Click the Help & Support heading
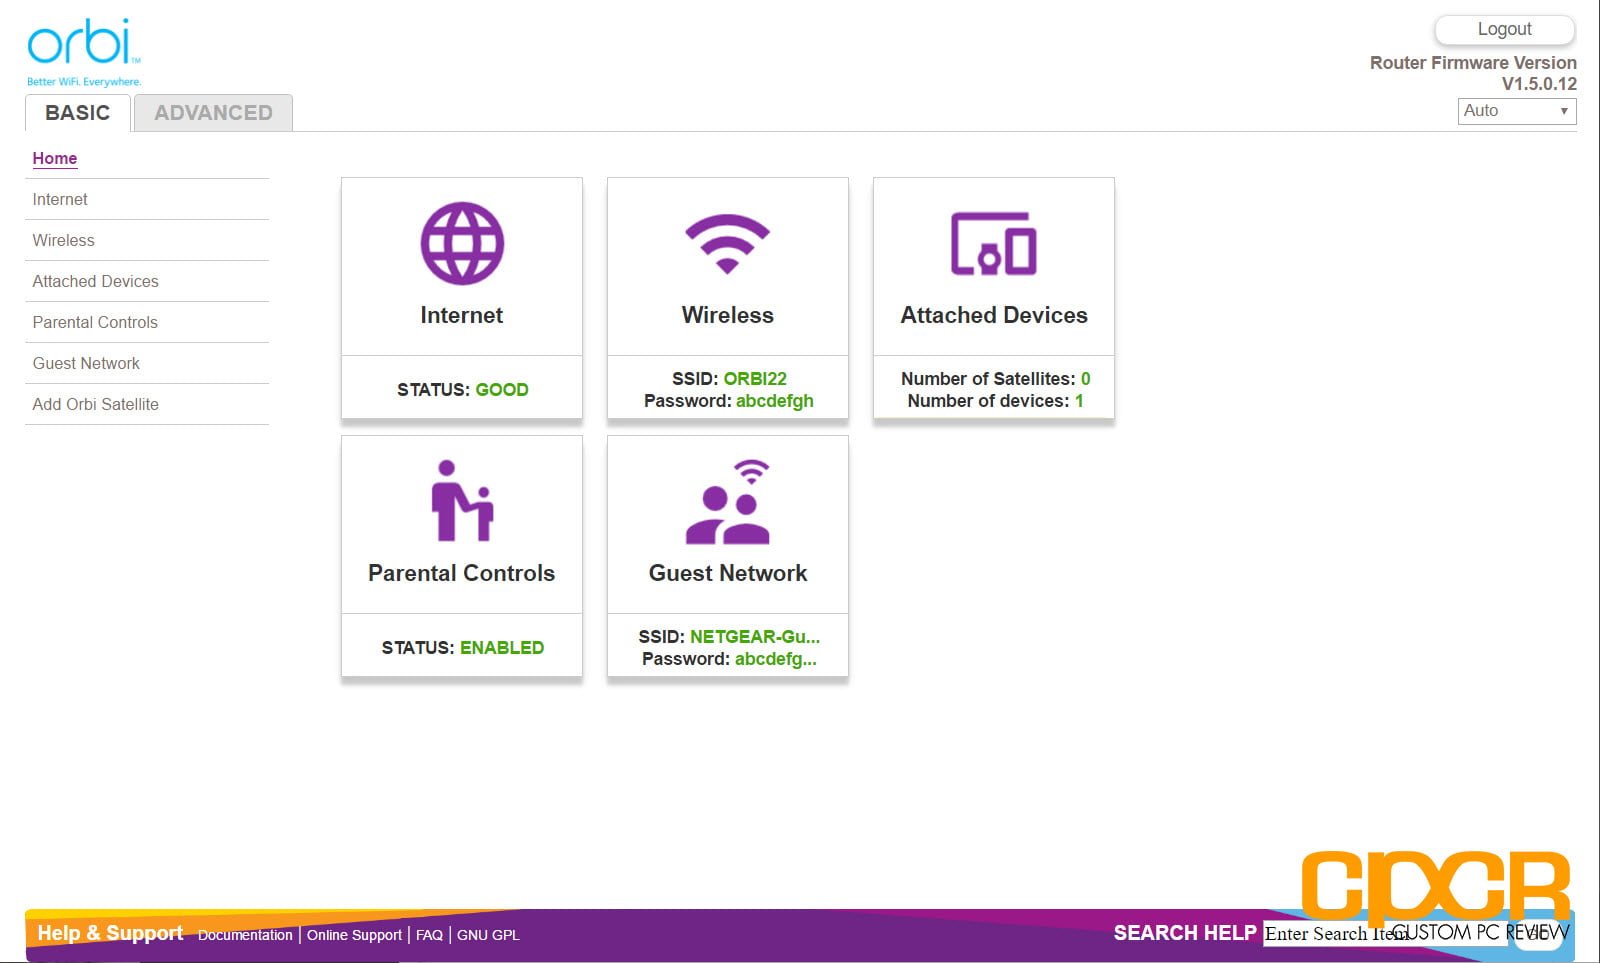The image size is (1600, 963). pos(110,933)
